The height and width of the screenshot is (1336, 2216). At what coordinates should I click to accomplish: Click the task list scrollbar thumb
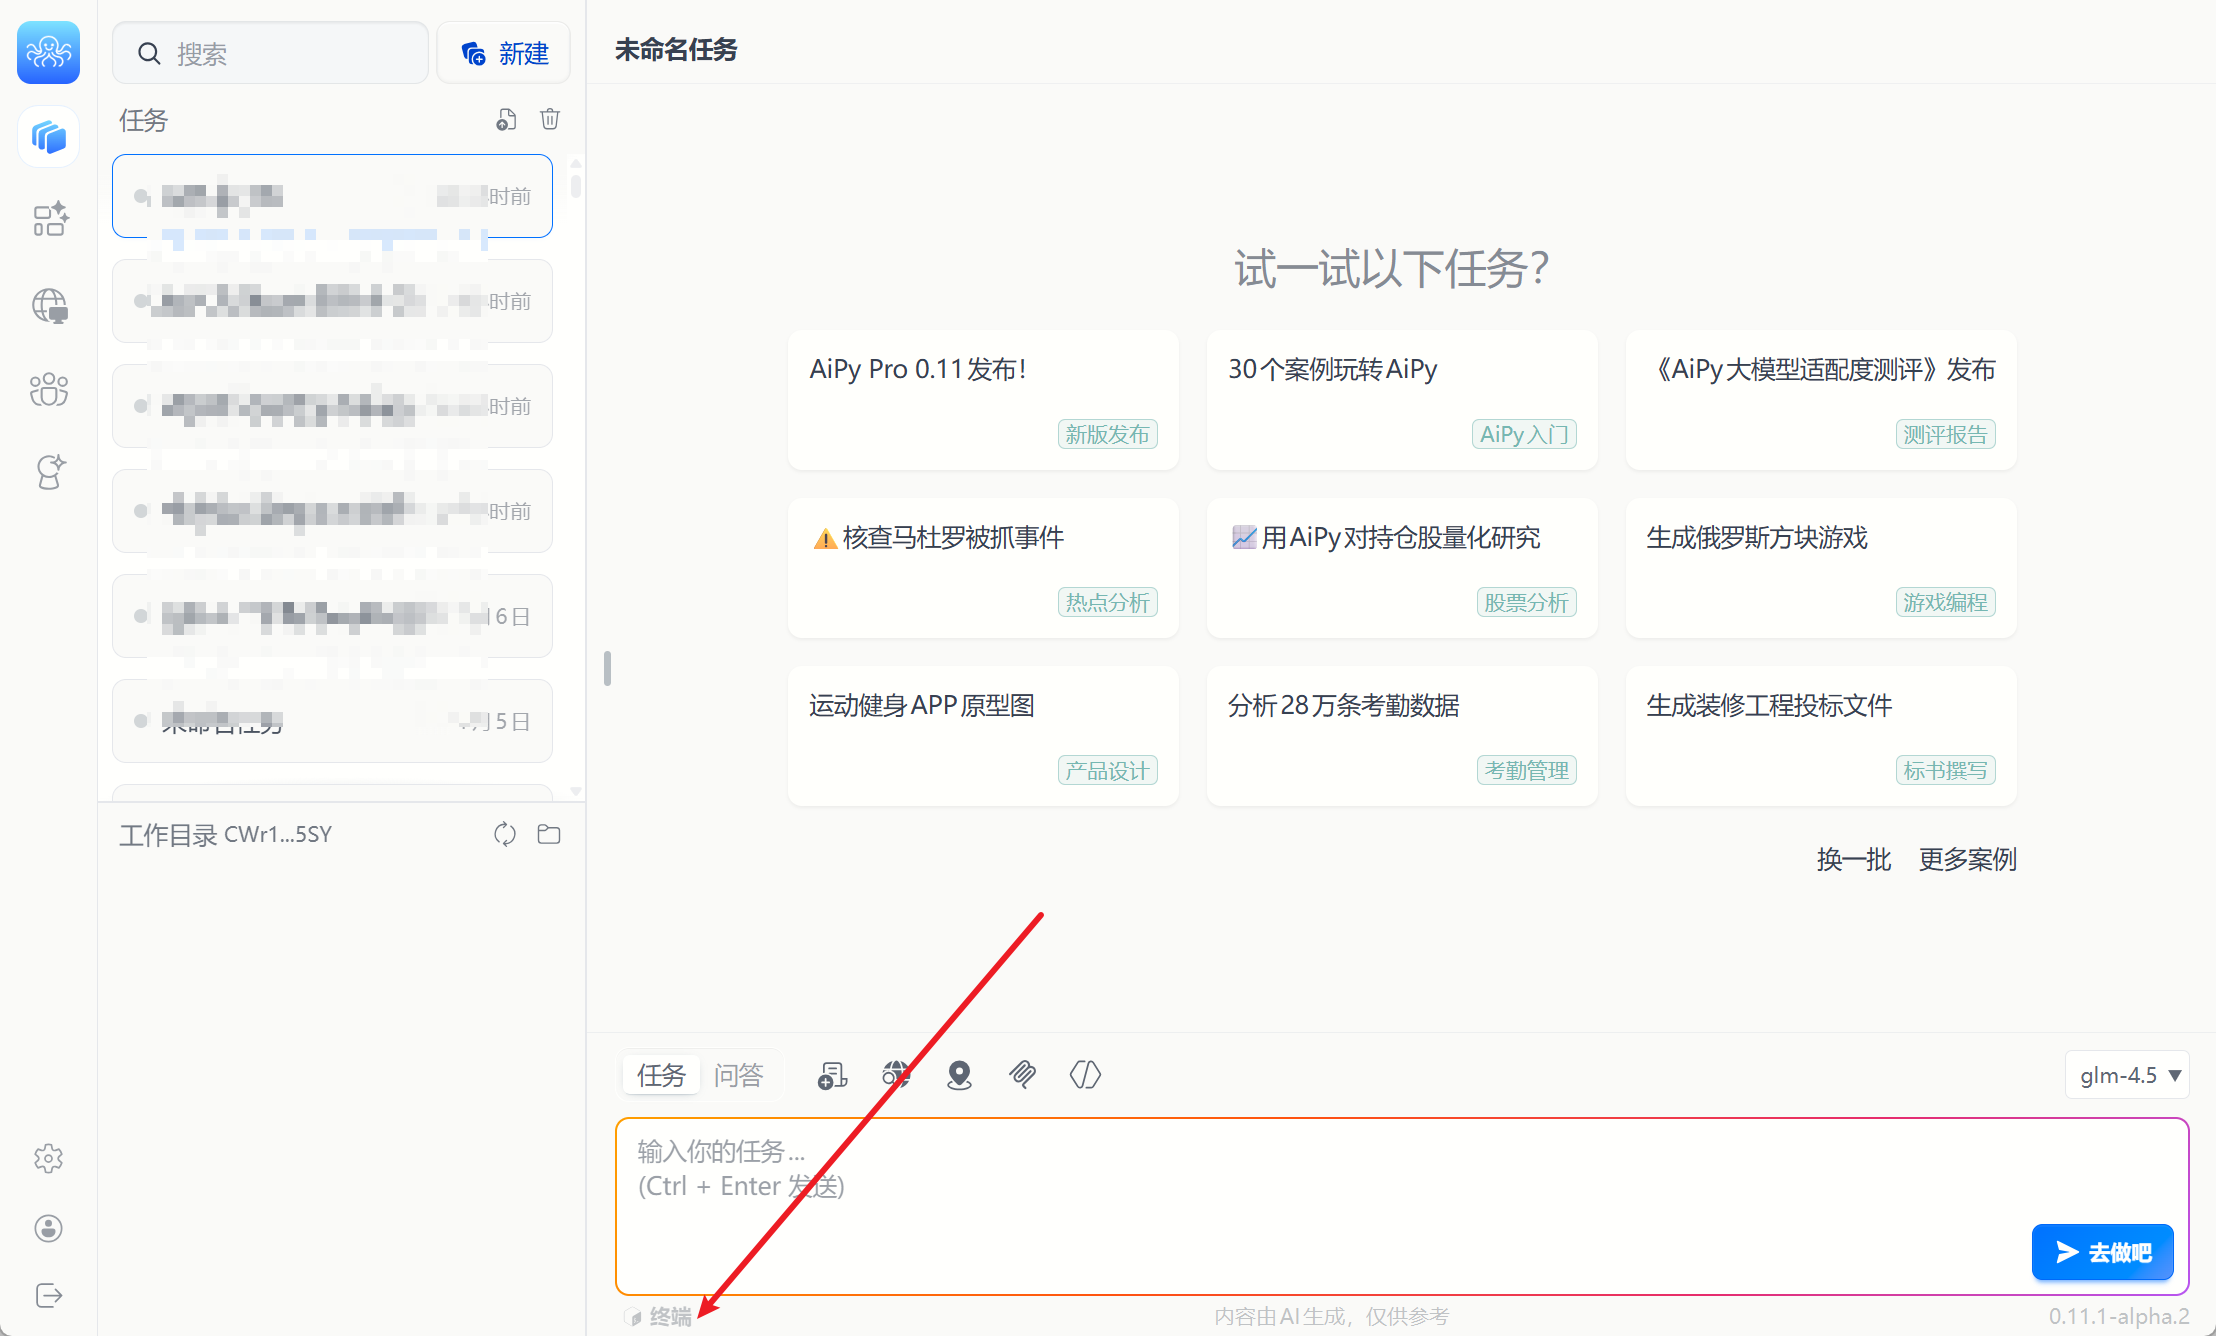pyautogui.click(x=576, y=186)
